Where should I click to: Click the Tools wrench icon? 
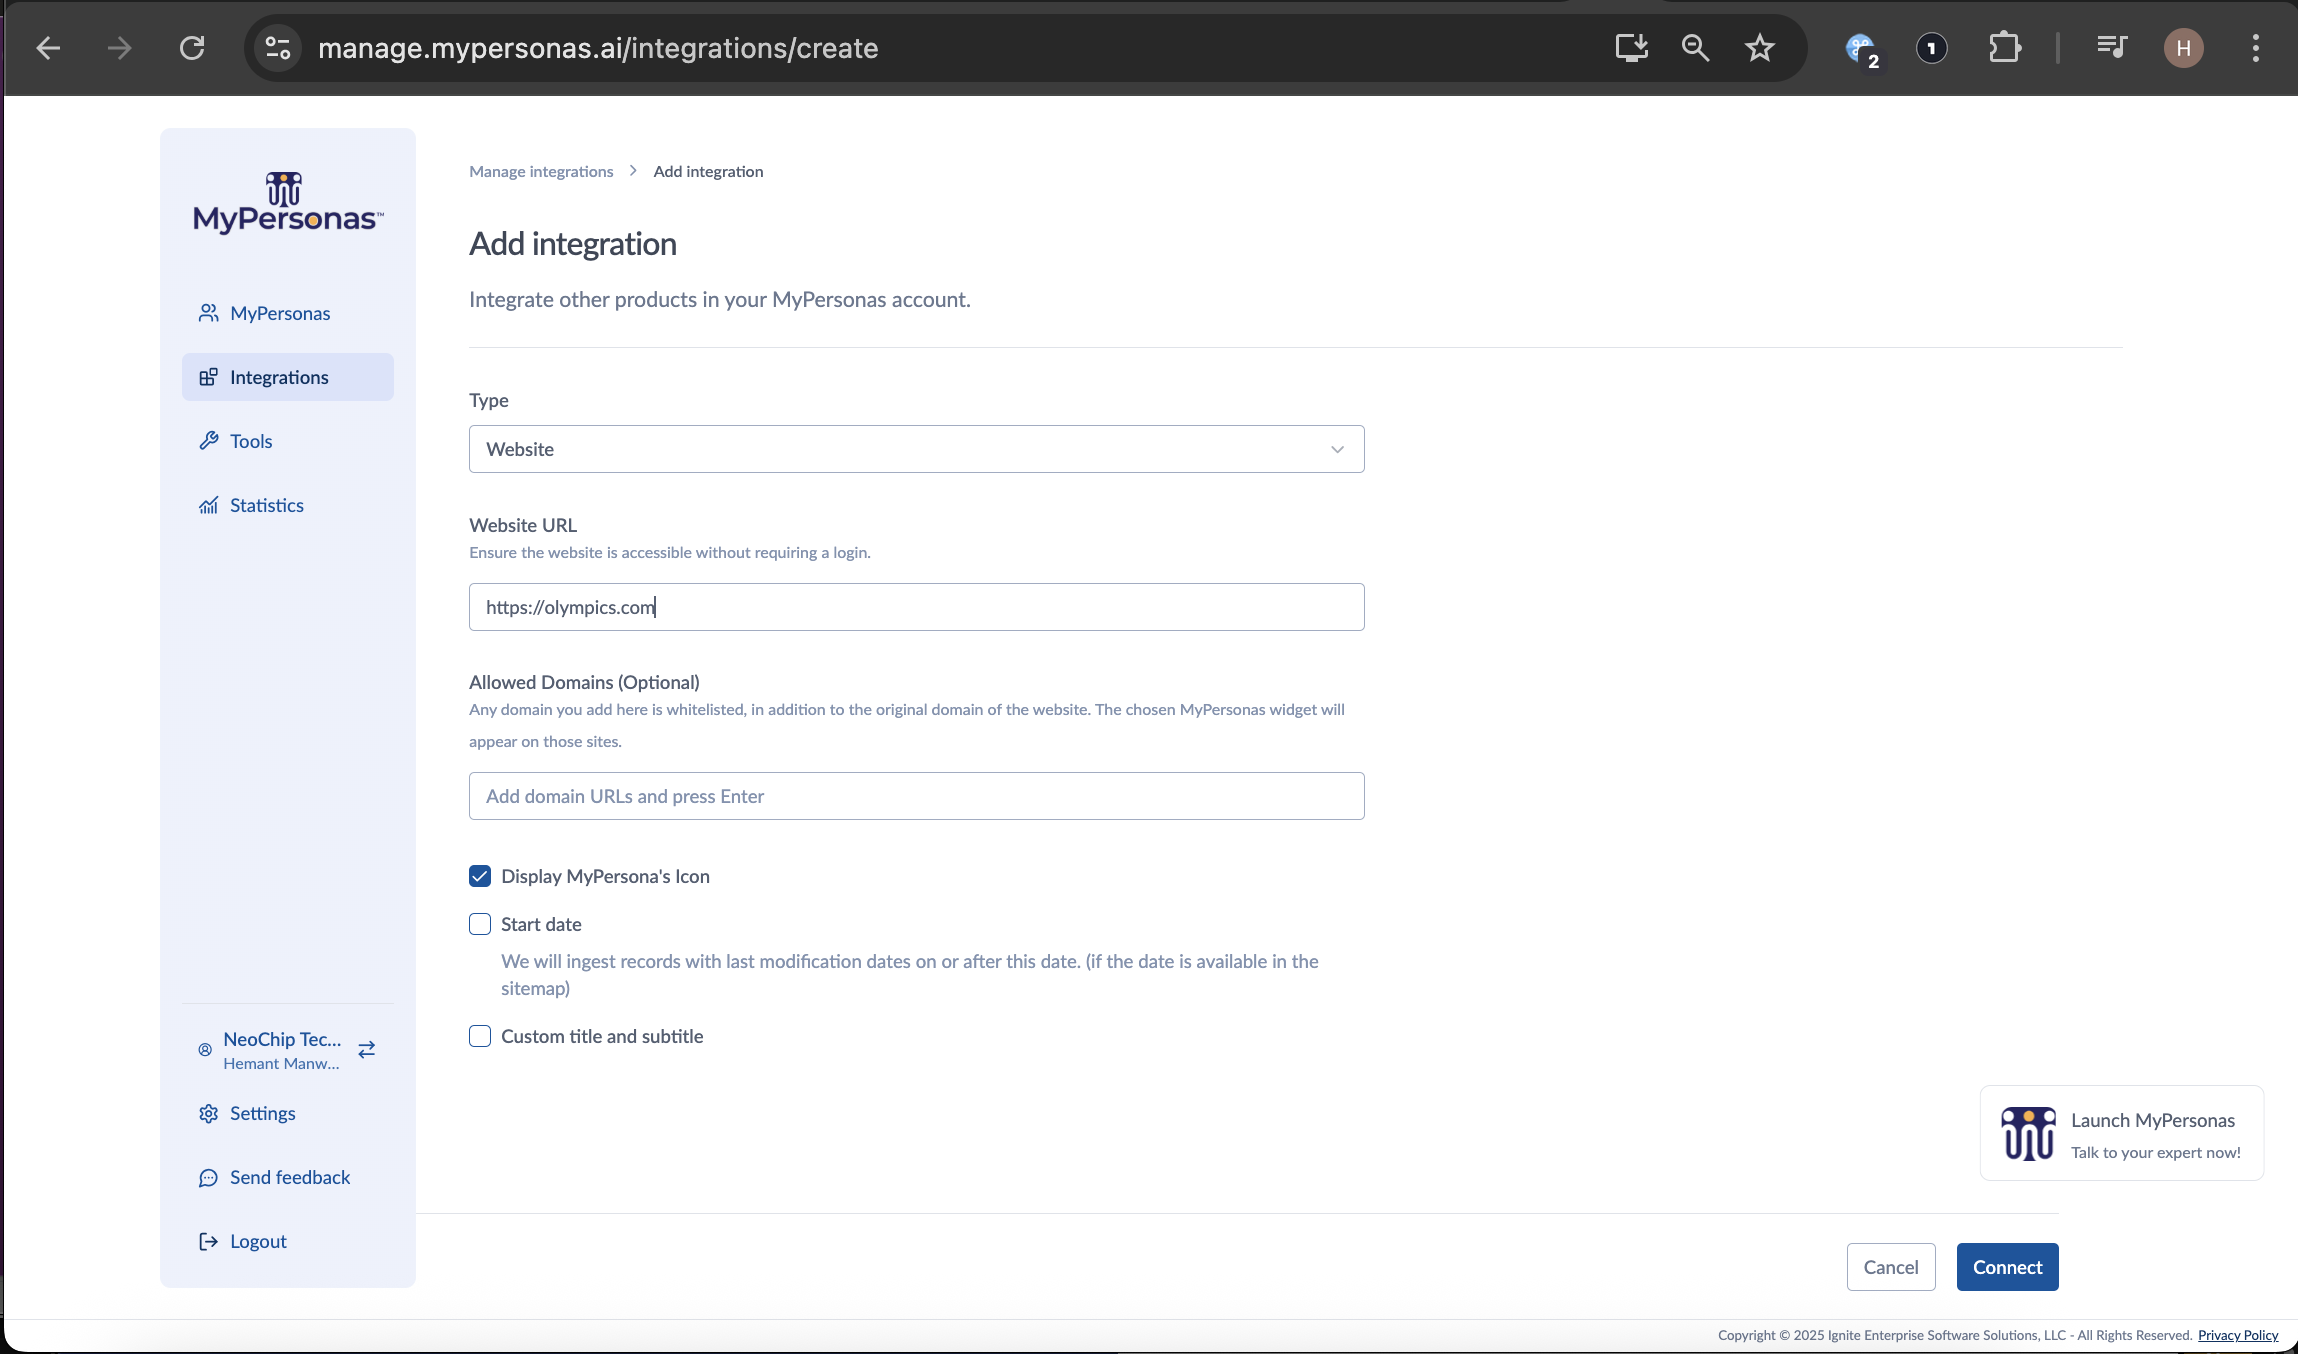coord(208,441)
